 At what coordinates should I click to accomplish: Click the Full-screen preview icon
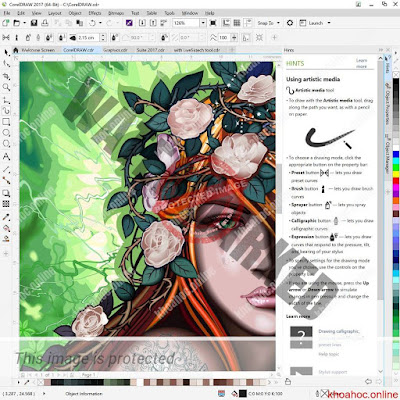tap(213, 23)
